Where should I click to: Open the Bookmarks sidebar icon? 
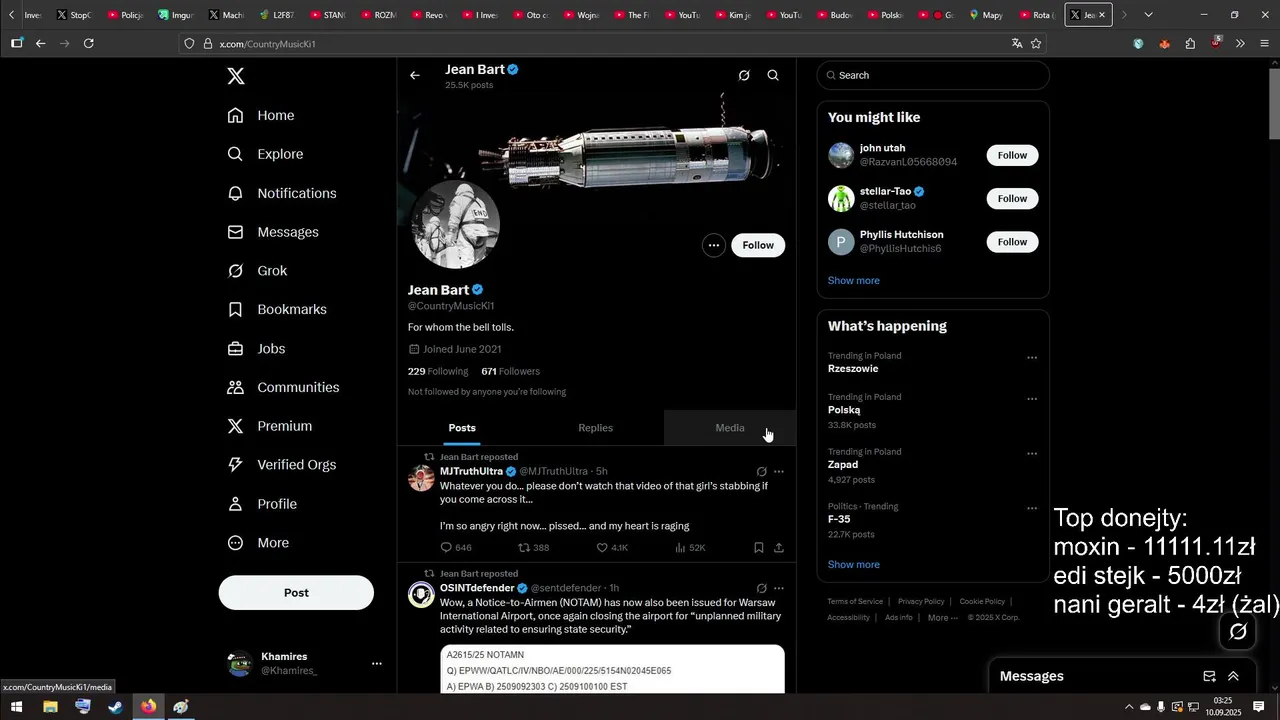tap(236, 310)
